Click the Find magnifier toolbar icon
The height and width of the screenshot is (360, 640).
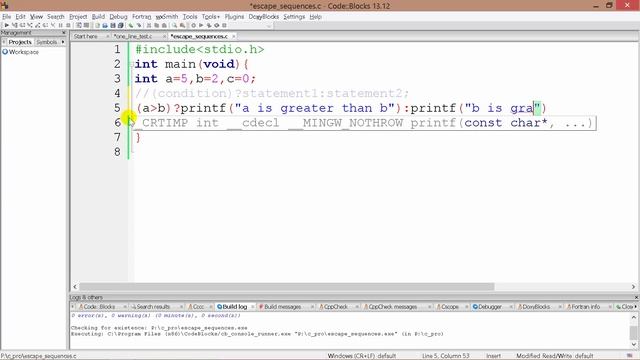pyautogui.click(x=175, y=25)
